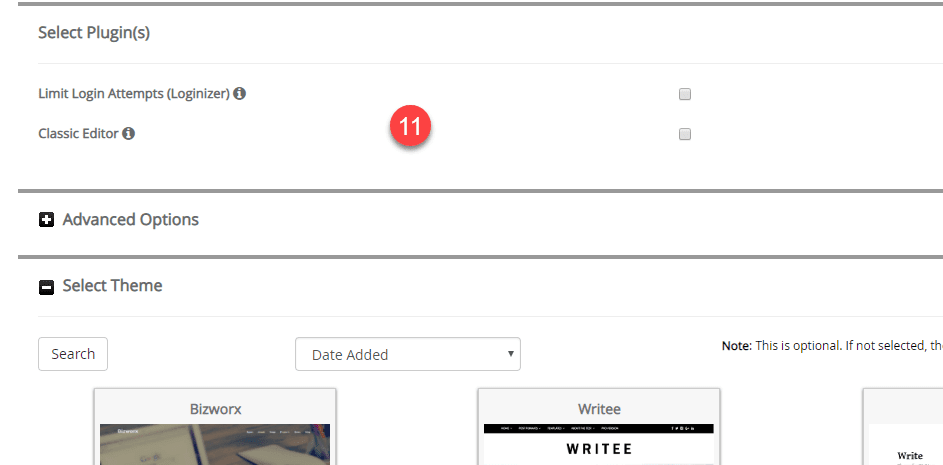Expand the Advanced Options section
Screen dimensions: 943x465
(x=131, y=220)
